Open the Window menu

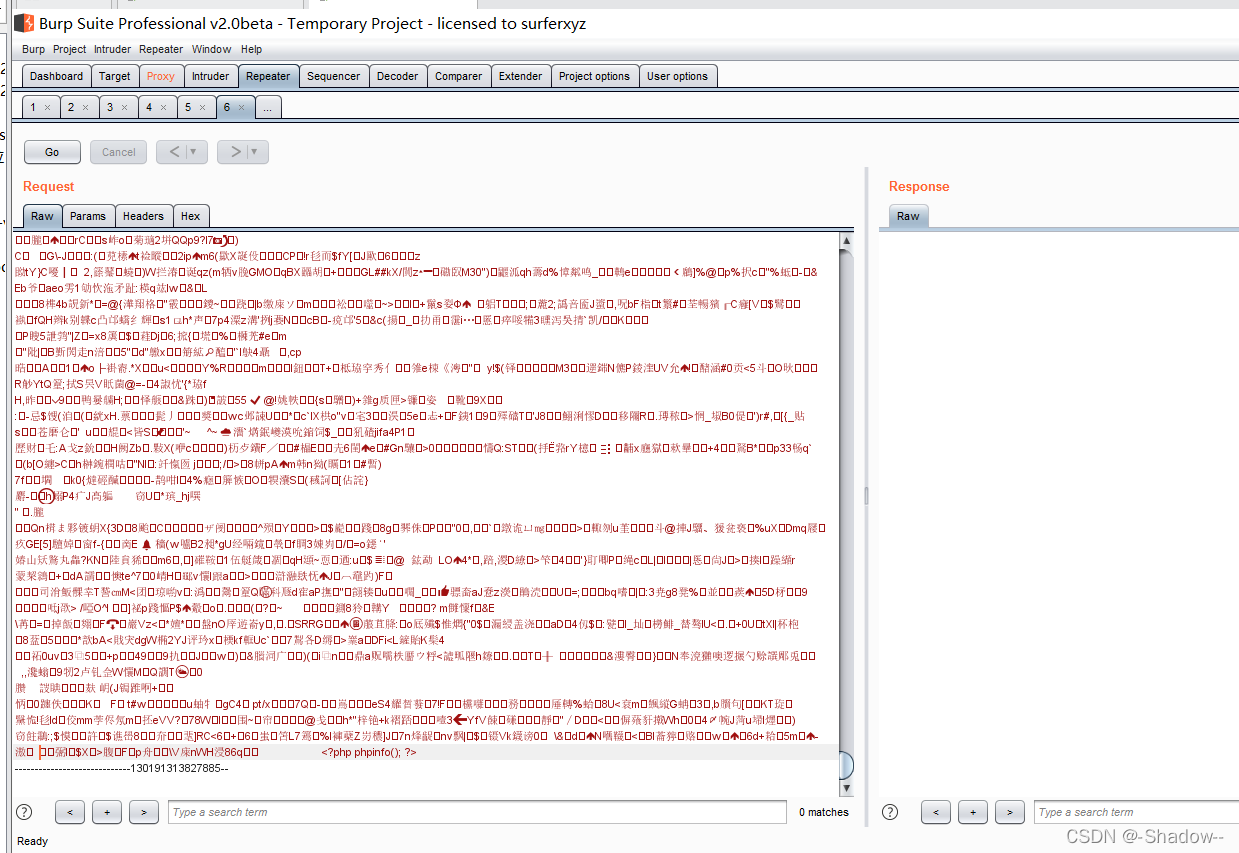(x=212, y=49)
